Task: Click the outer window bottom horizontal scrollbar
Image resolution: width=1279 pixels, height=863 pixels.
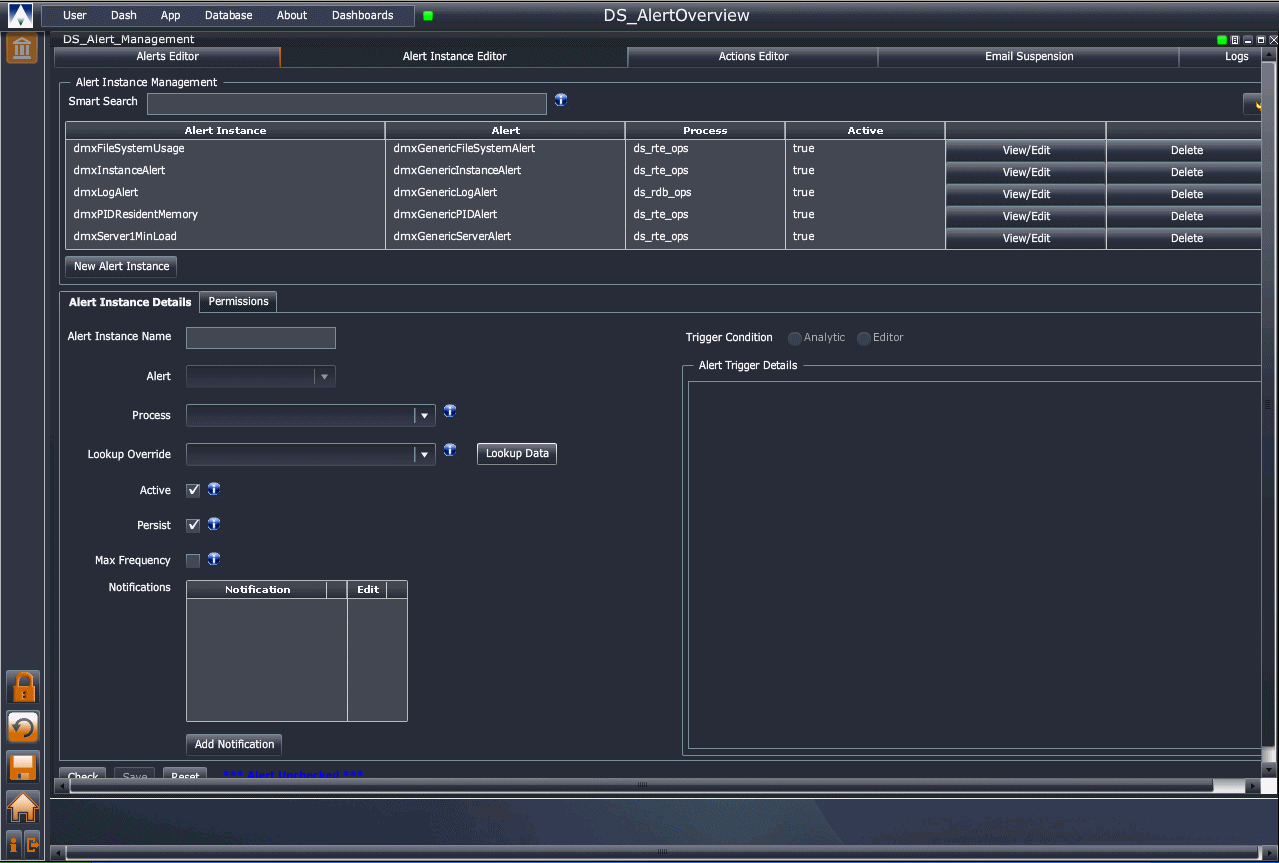Action: pyautogui.click(x=664, y=853)
